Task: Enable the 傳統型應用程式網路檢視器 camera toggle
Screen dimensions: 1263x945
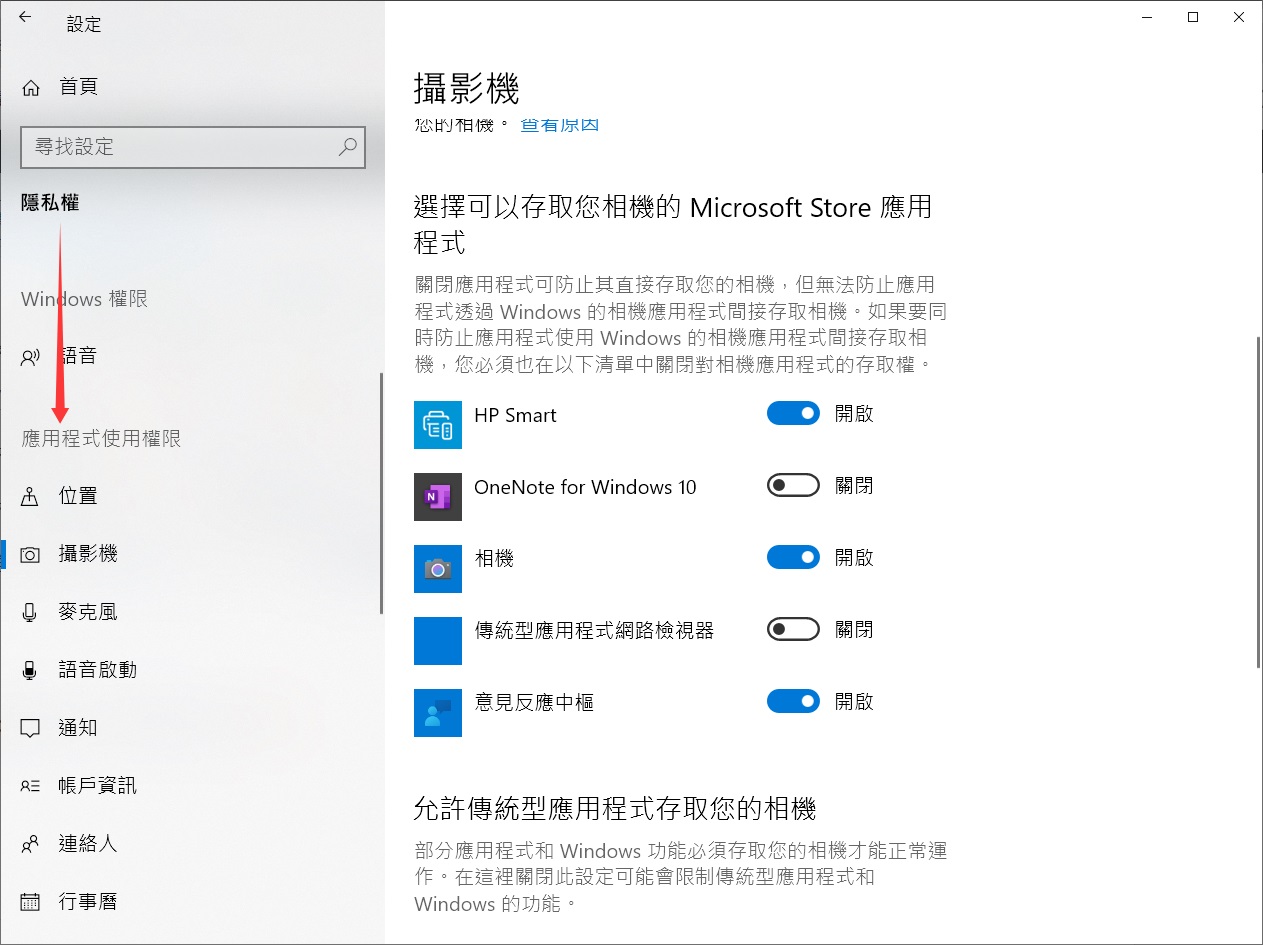Action: [x=793, y=629]
